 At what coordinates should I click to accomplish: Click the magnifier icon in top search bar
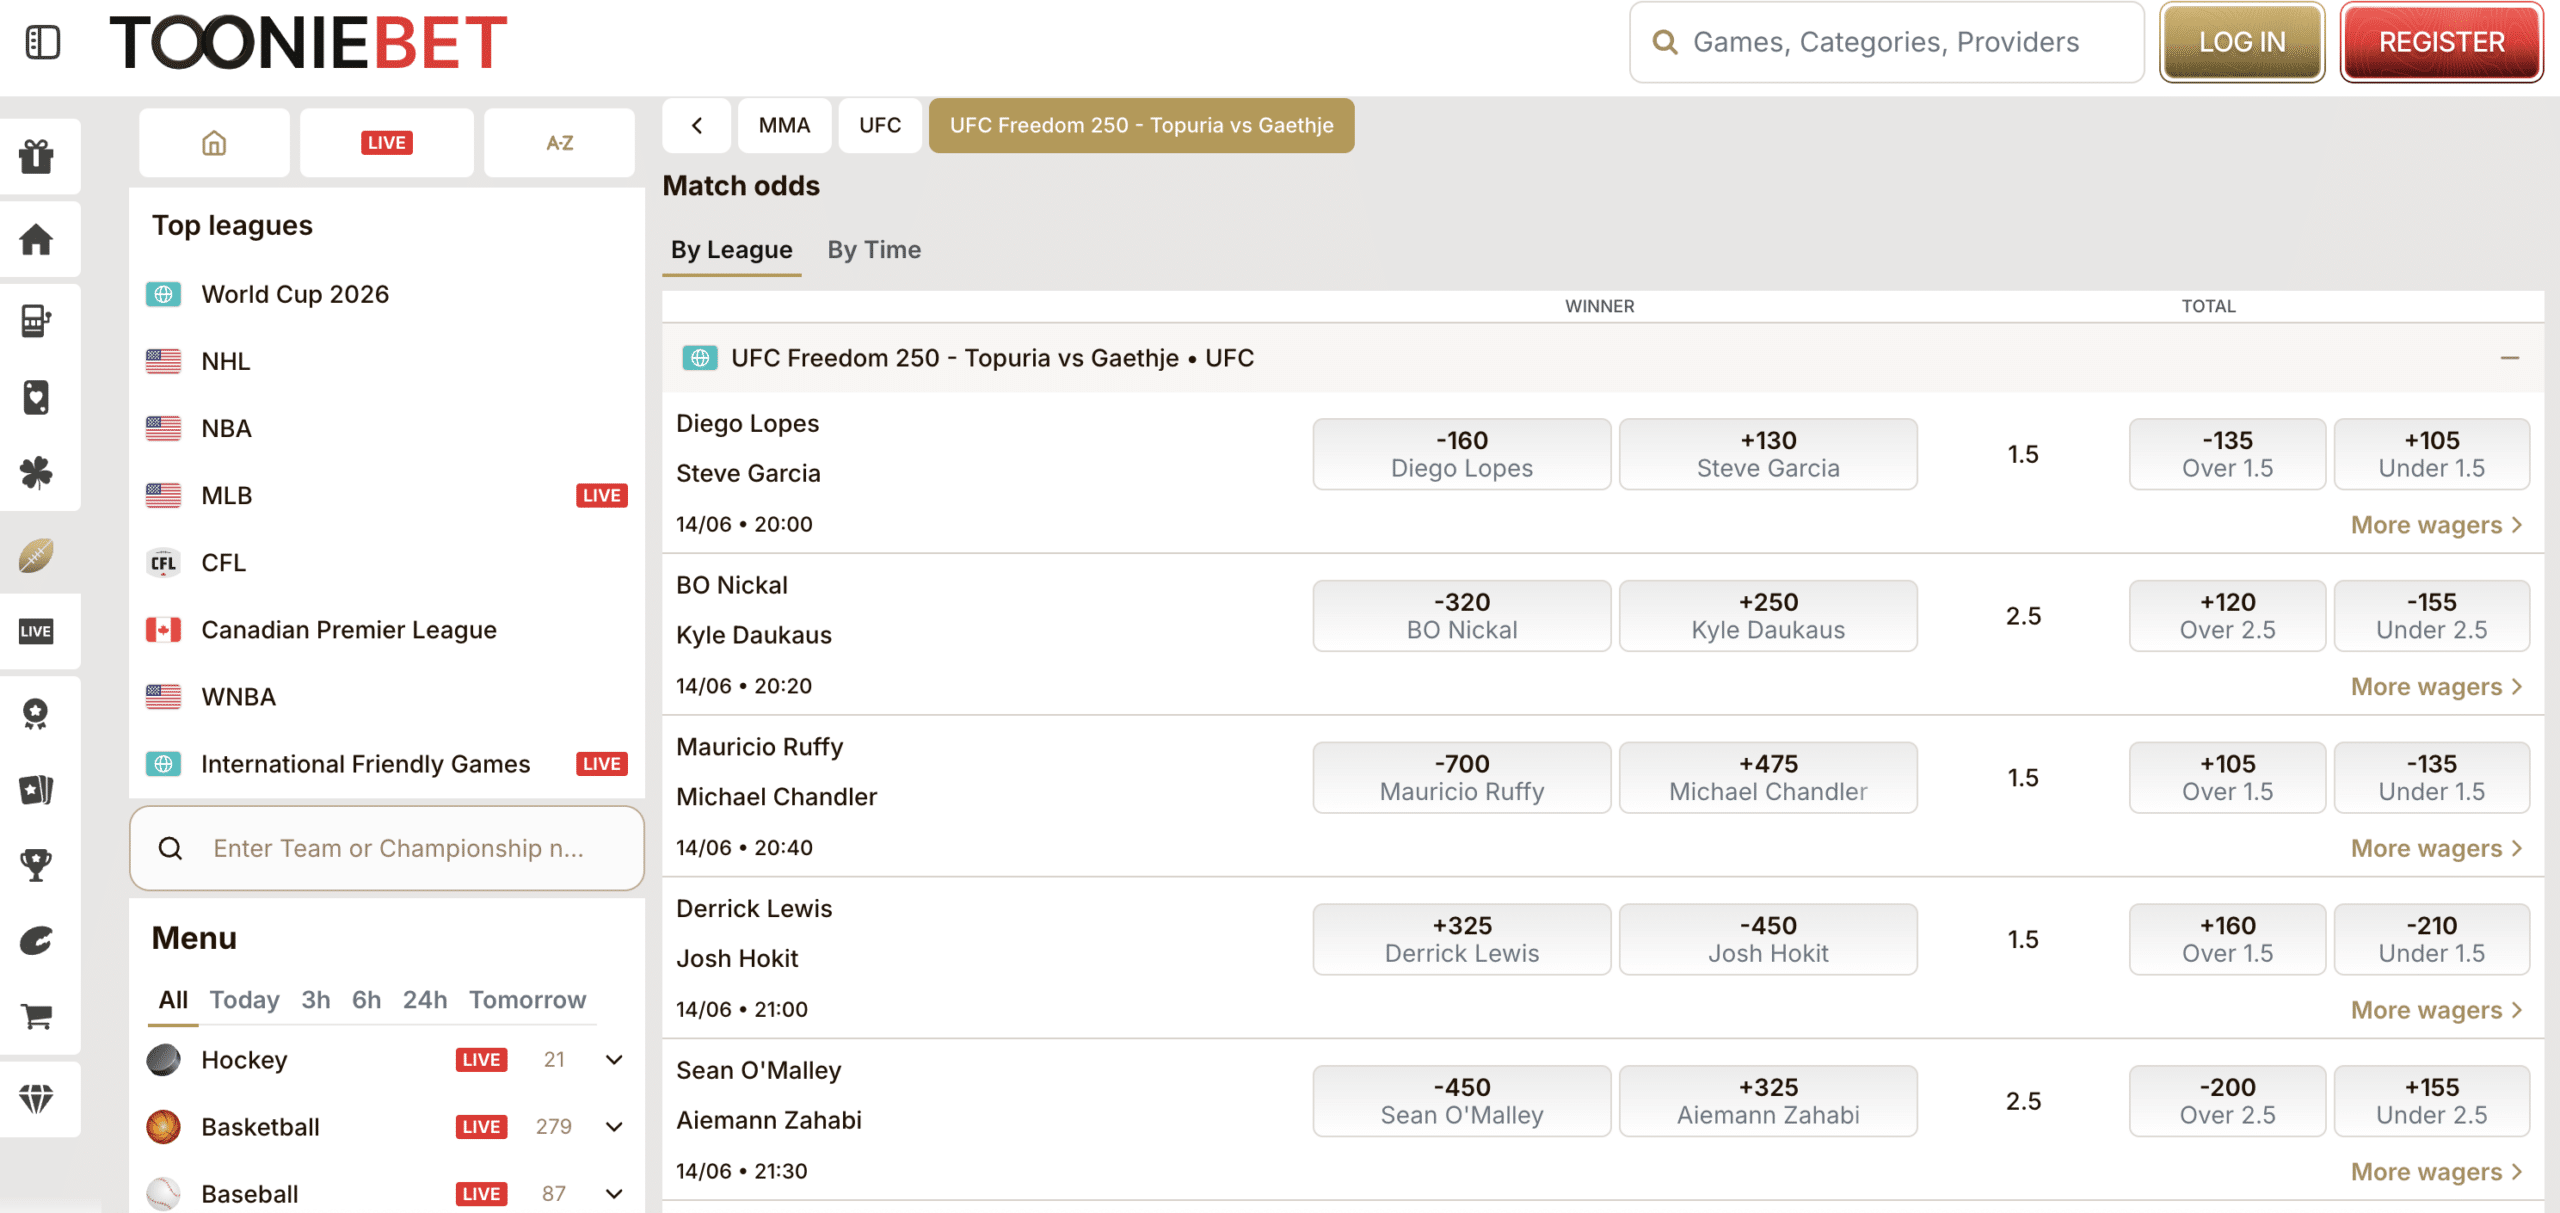pyautogui.click(x=1664, y=42)
